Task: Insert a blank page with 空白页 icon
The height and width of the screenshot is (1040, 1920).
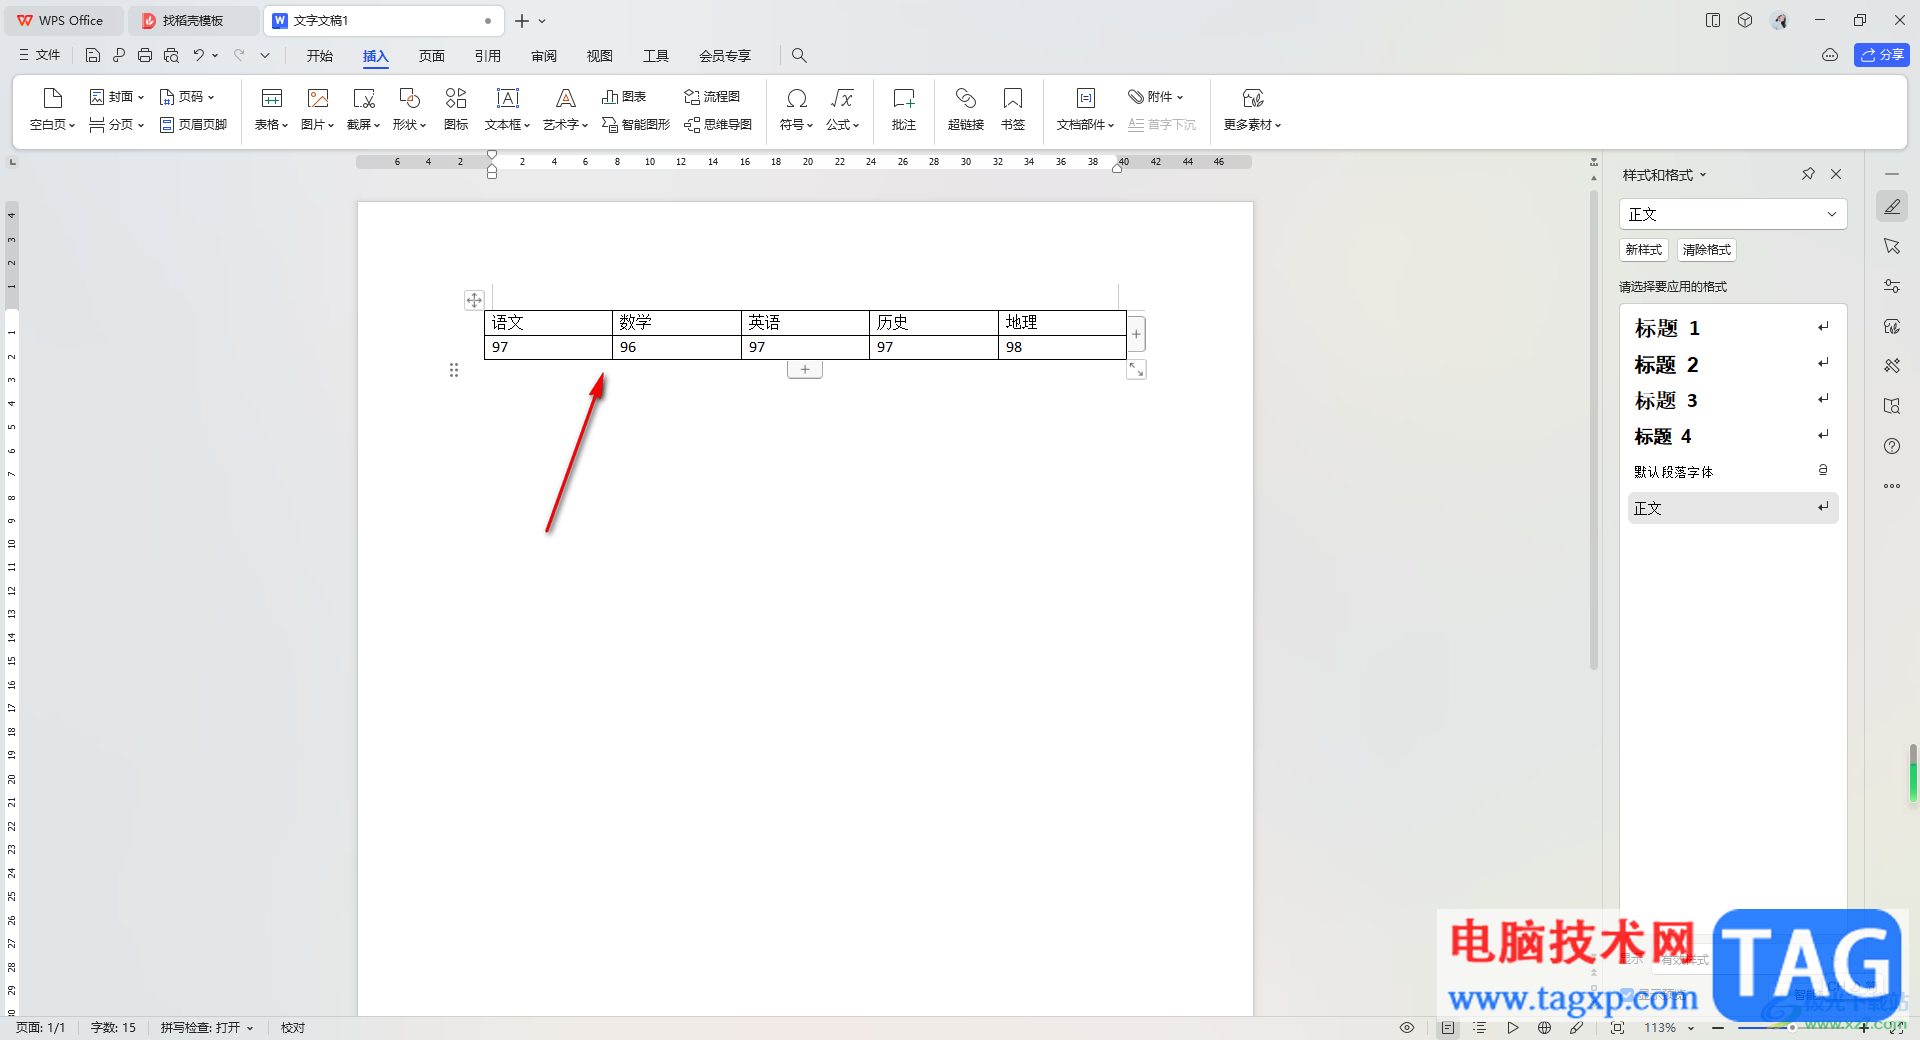Action: pyautogui.click(x=52, y=108)
